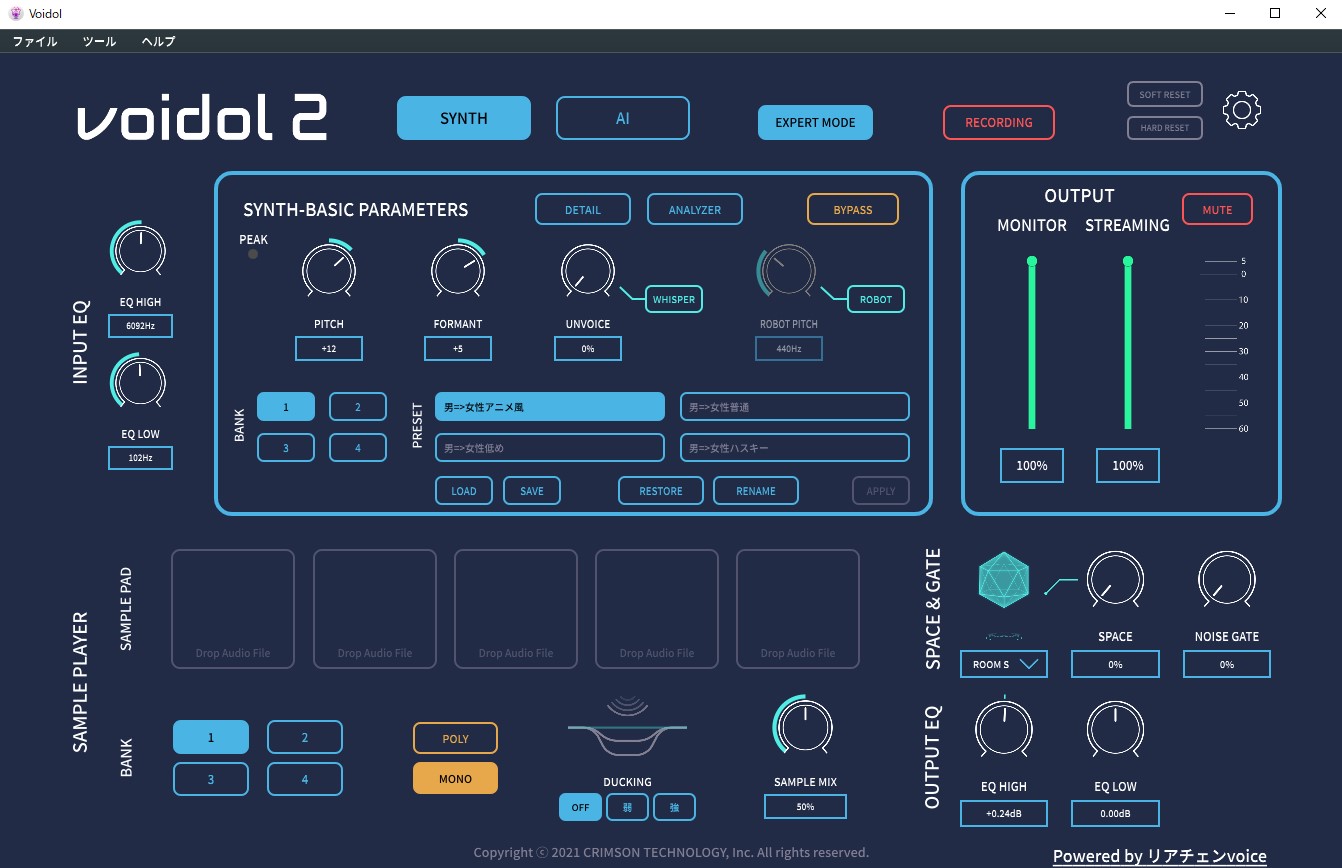Screen dimensions: 1342x868
Task: Click the Output EQ HIGH knob
Action: click(x=1004, y=728)
